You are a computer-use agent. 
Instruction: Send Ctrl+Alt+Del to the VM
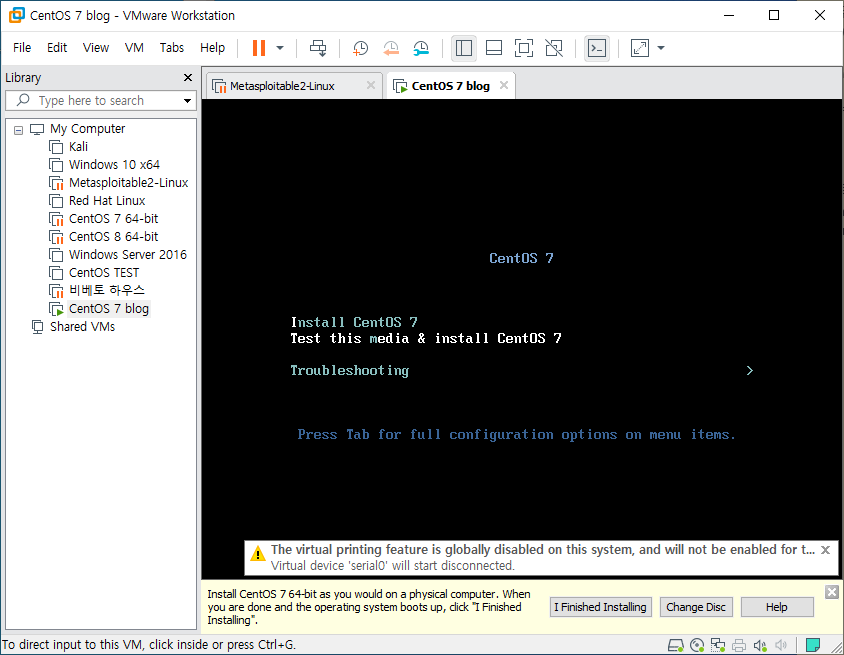(318, 48)
